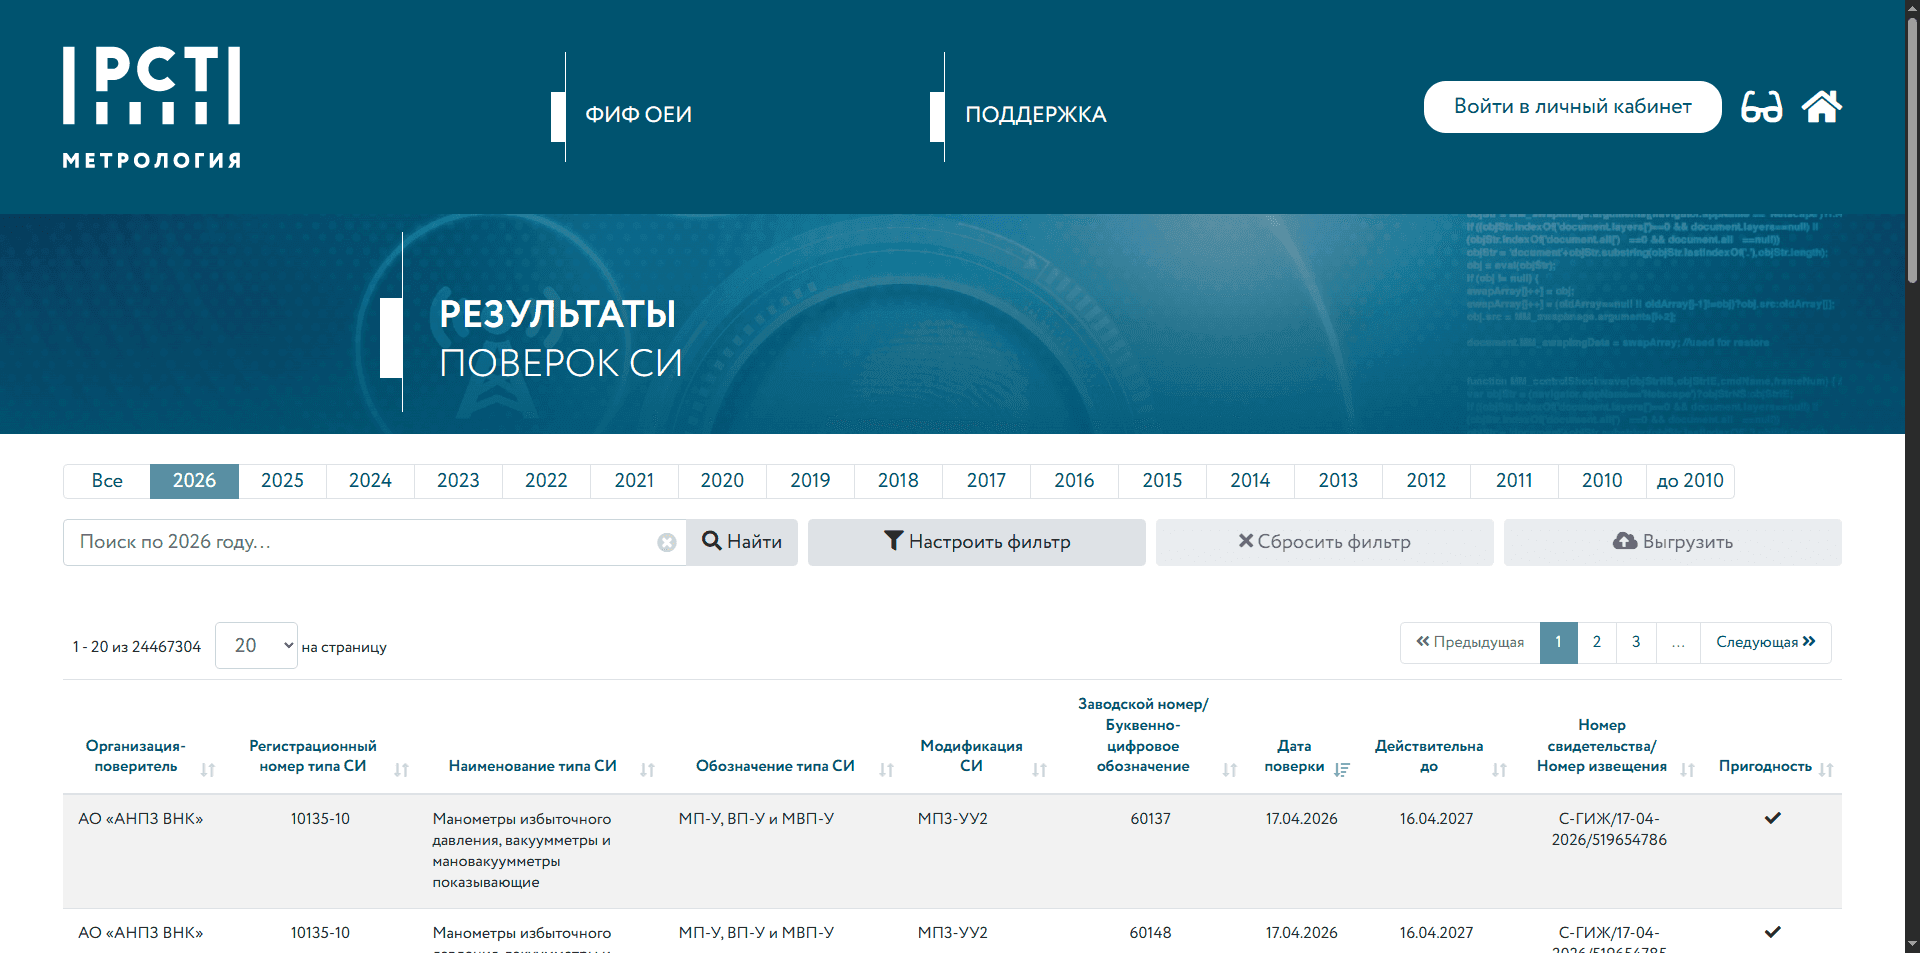Screen dimensions: 1920x953
Task: Click the checkmark in the first Пригодность row
Action: pyautogui.click(x=1774, y=818)
